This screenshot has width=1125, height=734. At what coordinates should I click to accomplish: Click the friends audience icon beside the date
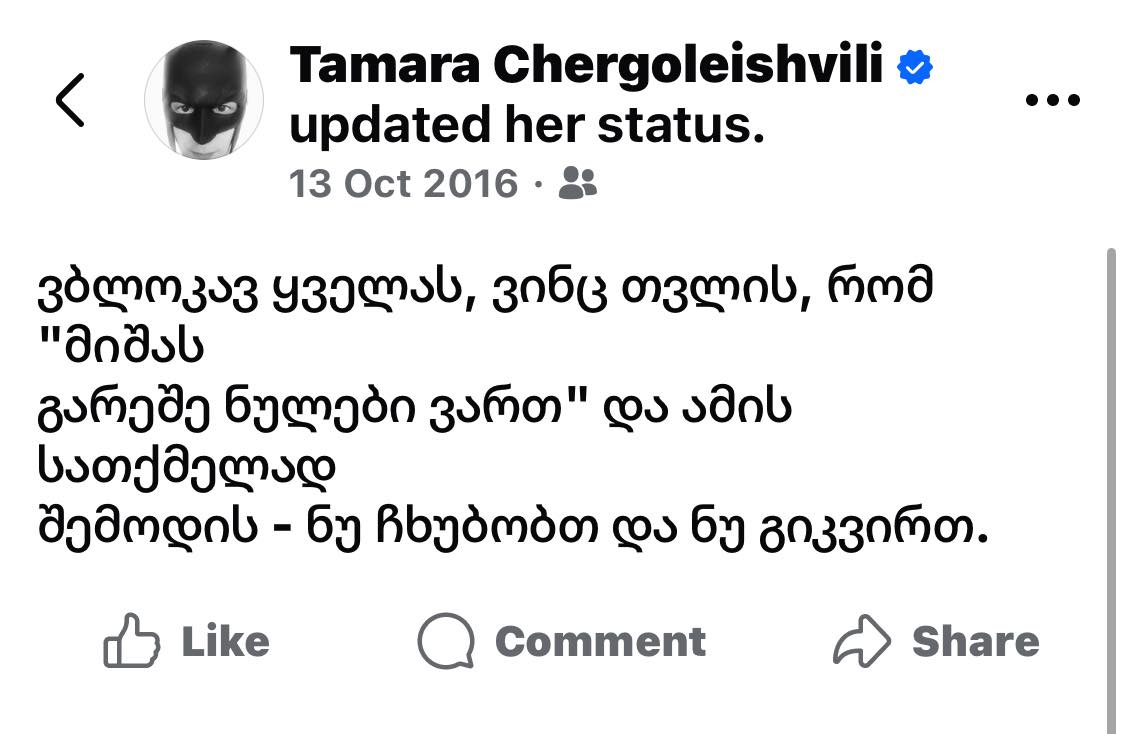pyautogui.click(x=577, y=183)
